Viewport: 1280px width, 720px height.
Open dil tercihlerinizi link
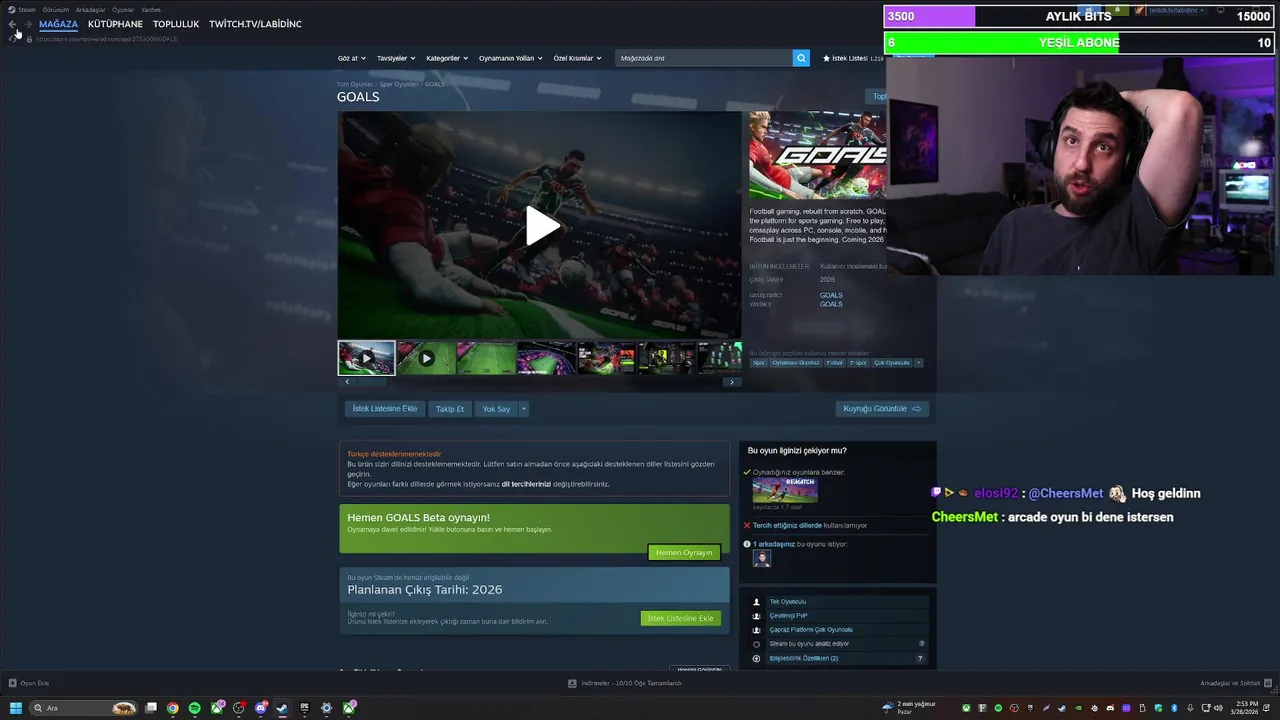click(526, 484)
